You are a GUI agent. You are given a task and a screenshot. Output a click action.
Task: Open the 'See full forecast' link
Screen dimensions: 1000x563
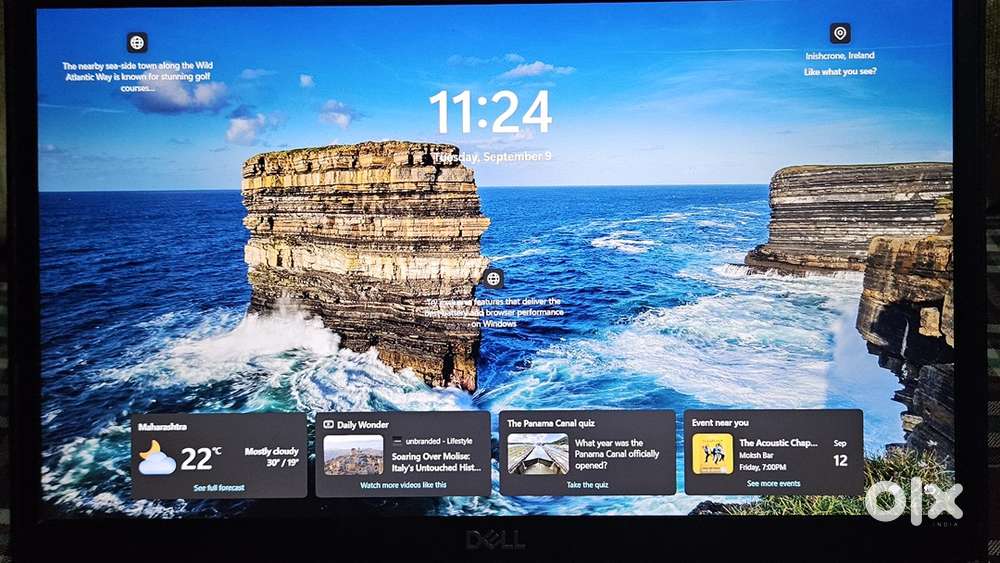(219, 488)
